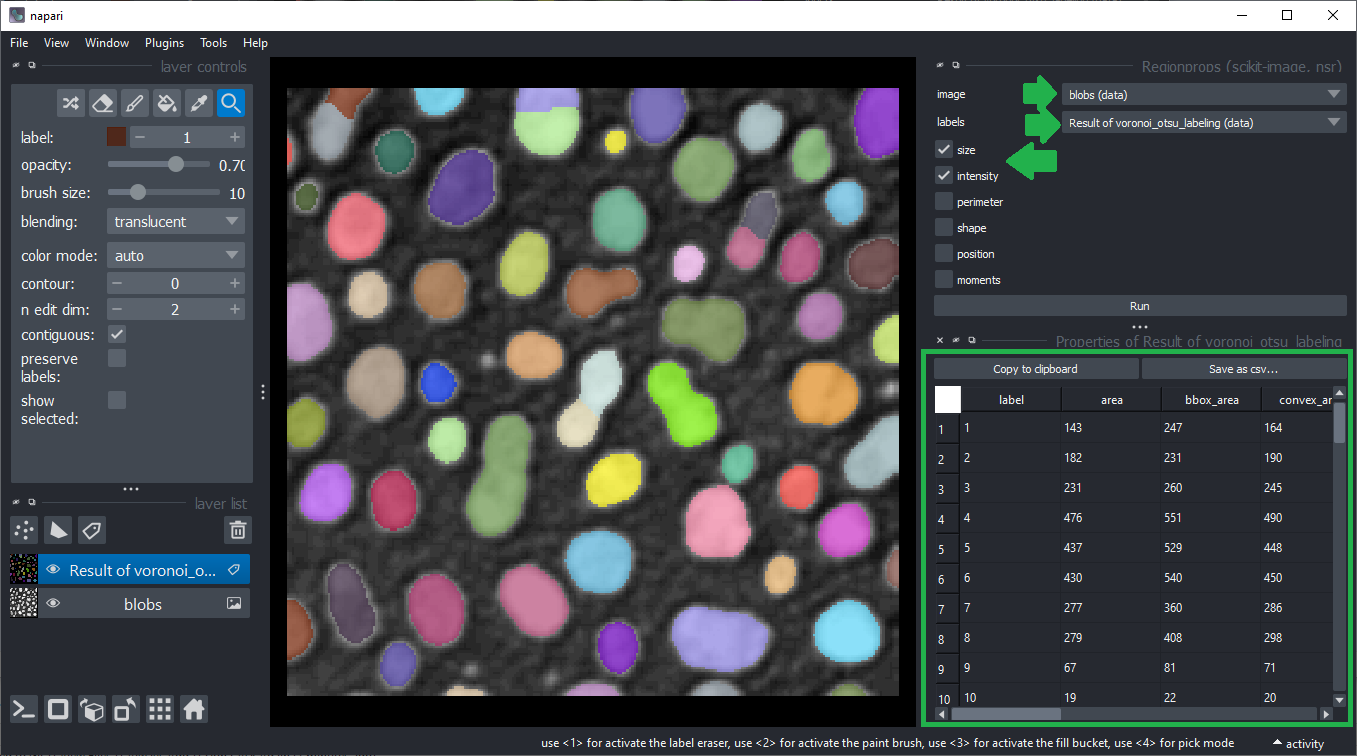Hide the blobs layer
1357x756 pixels.
pos(54,604)
